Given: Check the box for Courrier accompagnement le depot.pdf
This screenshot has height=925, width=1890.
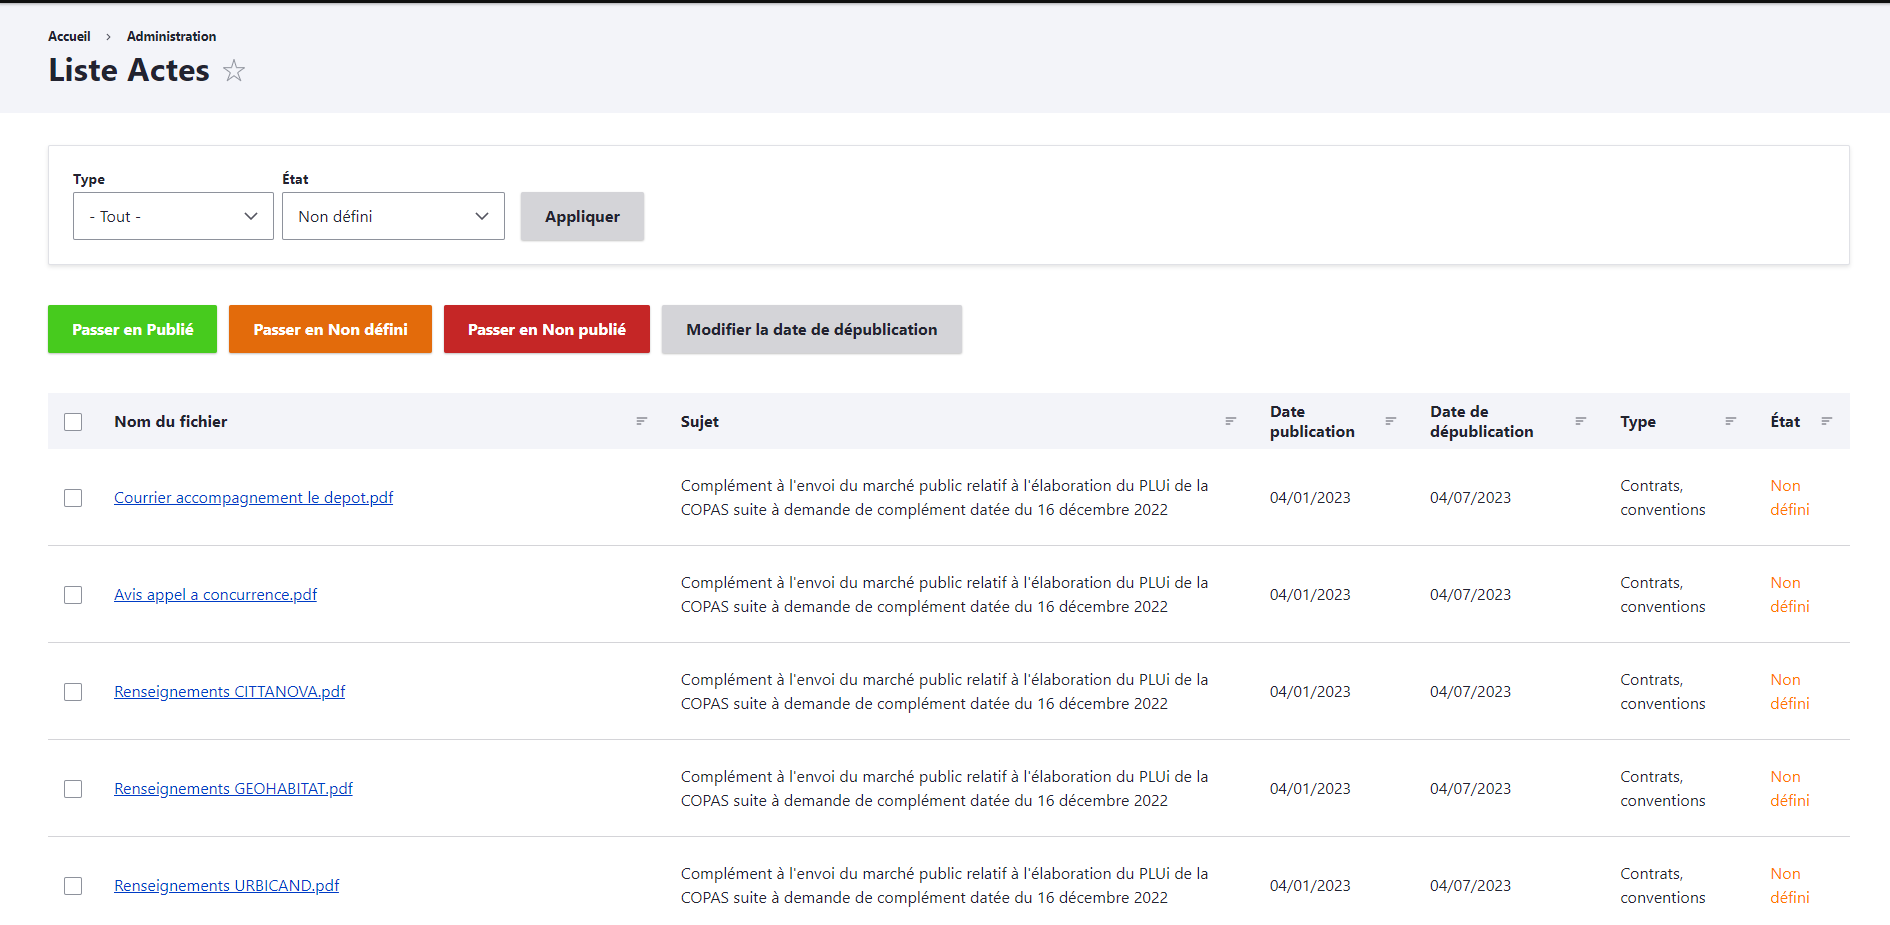Looking at the screenshot, I should [x=73, y=498].
